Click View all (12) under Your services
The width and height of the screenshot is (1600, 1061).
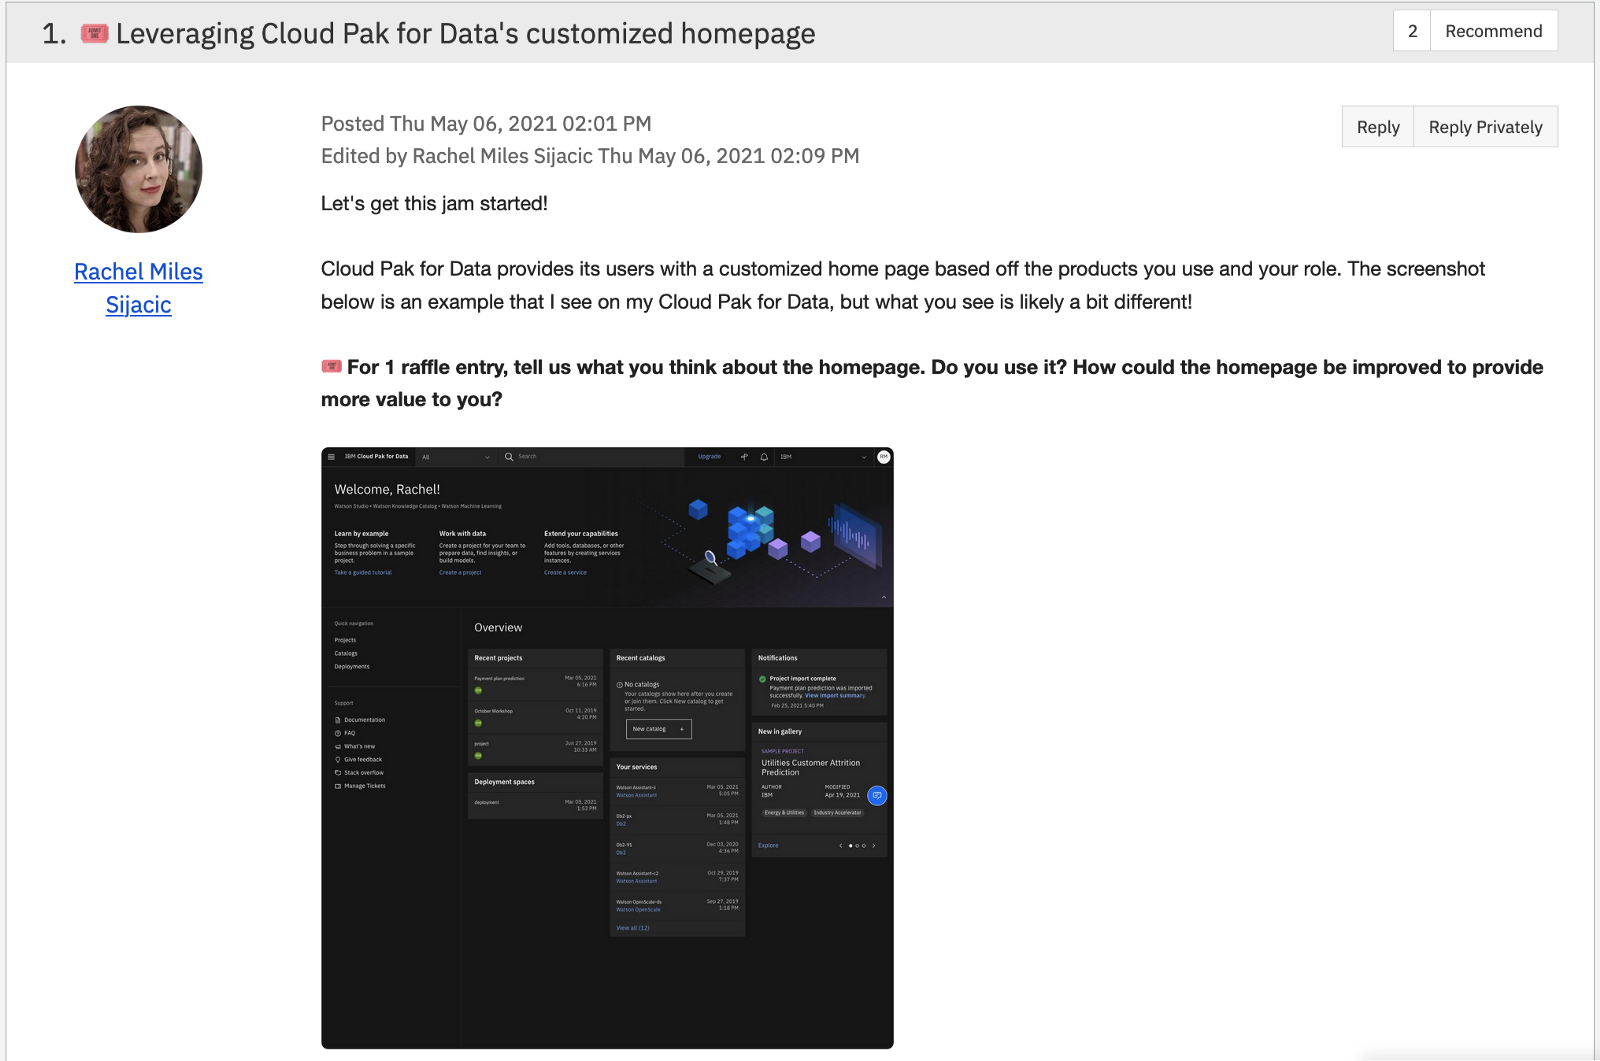coord(633,928)
